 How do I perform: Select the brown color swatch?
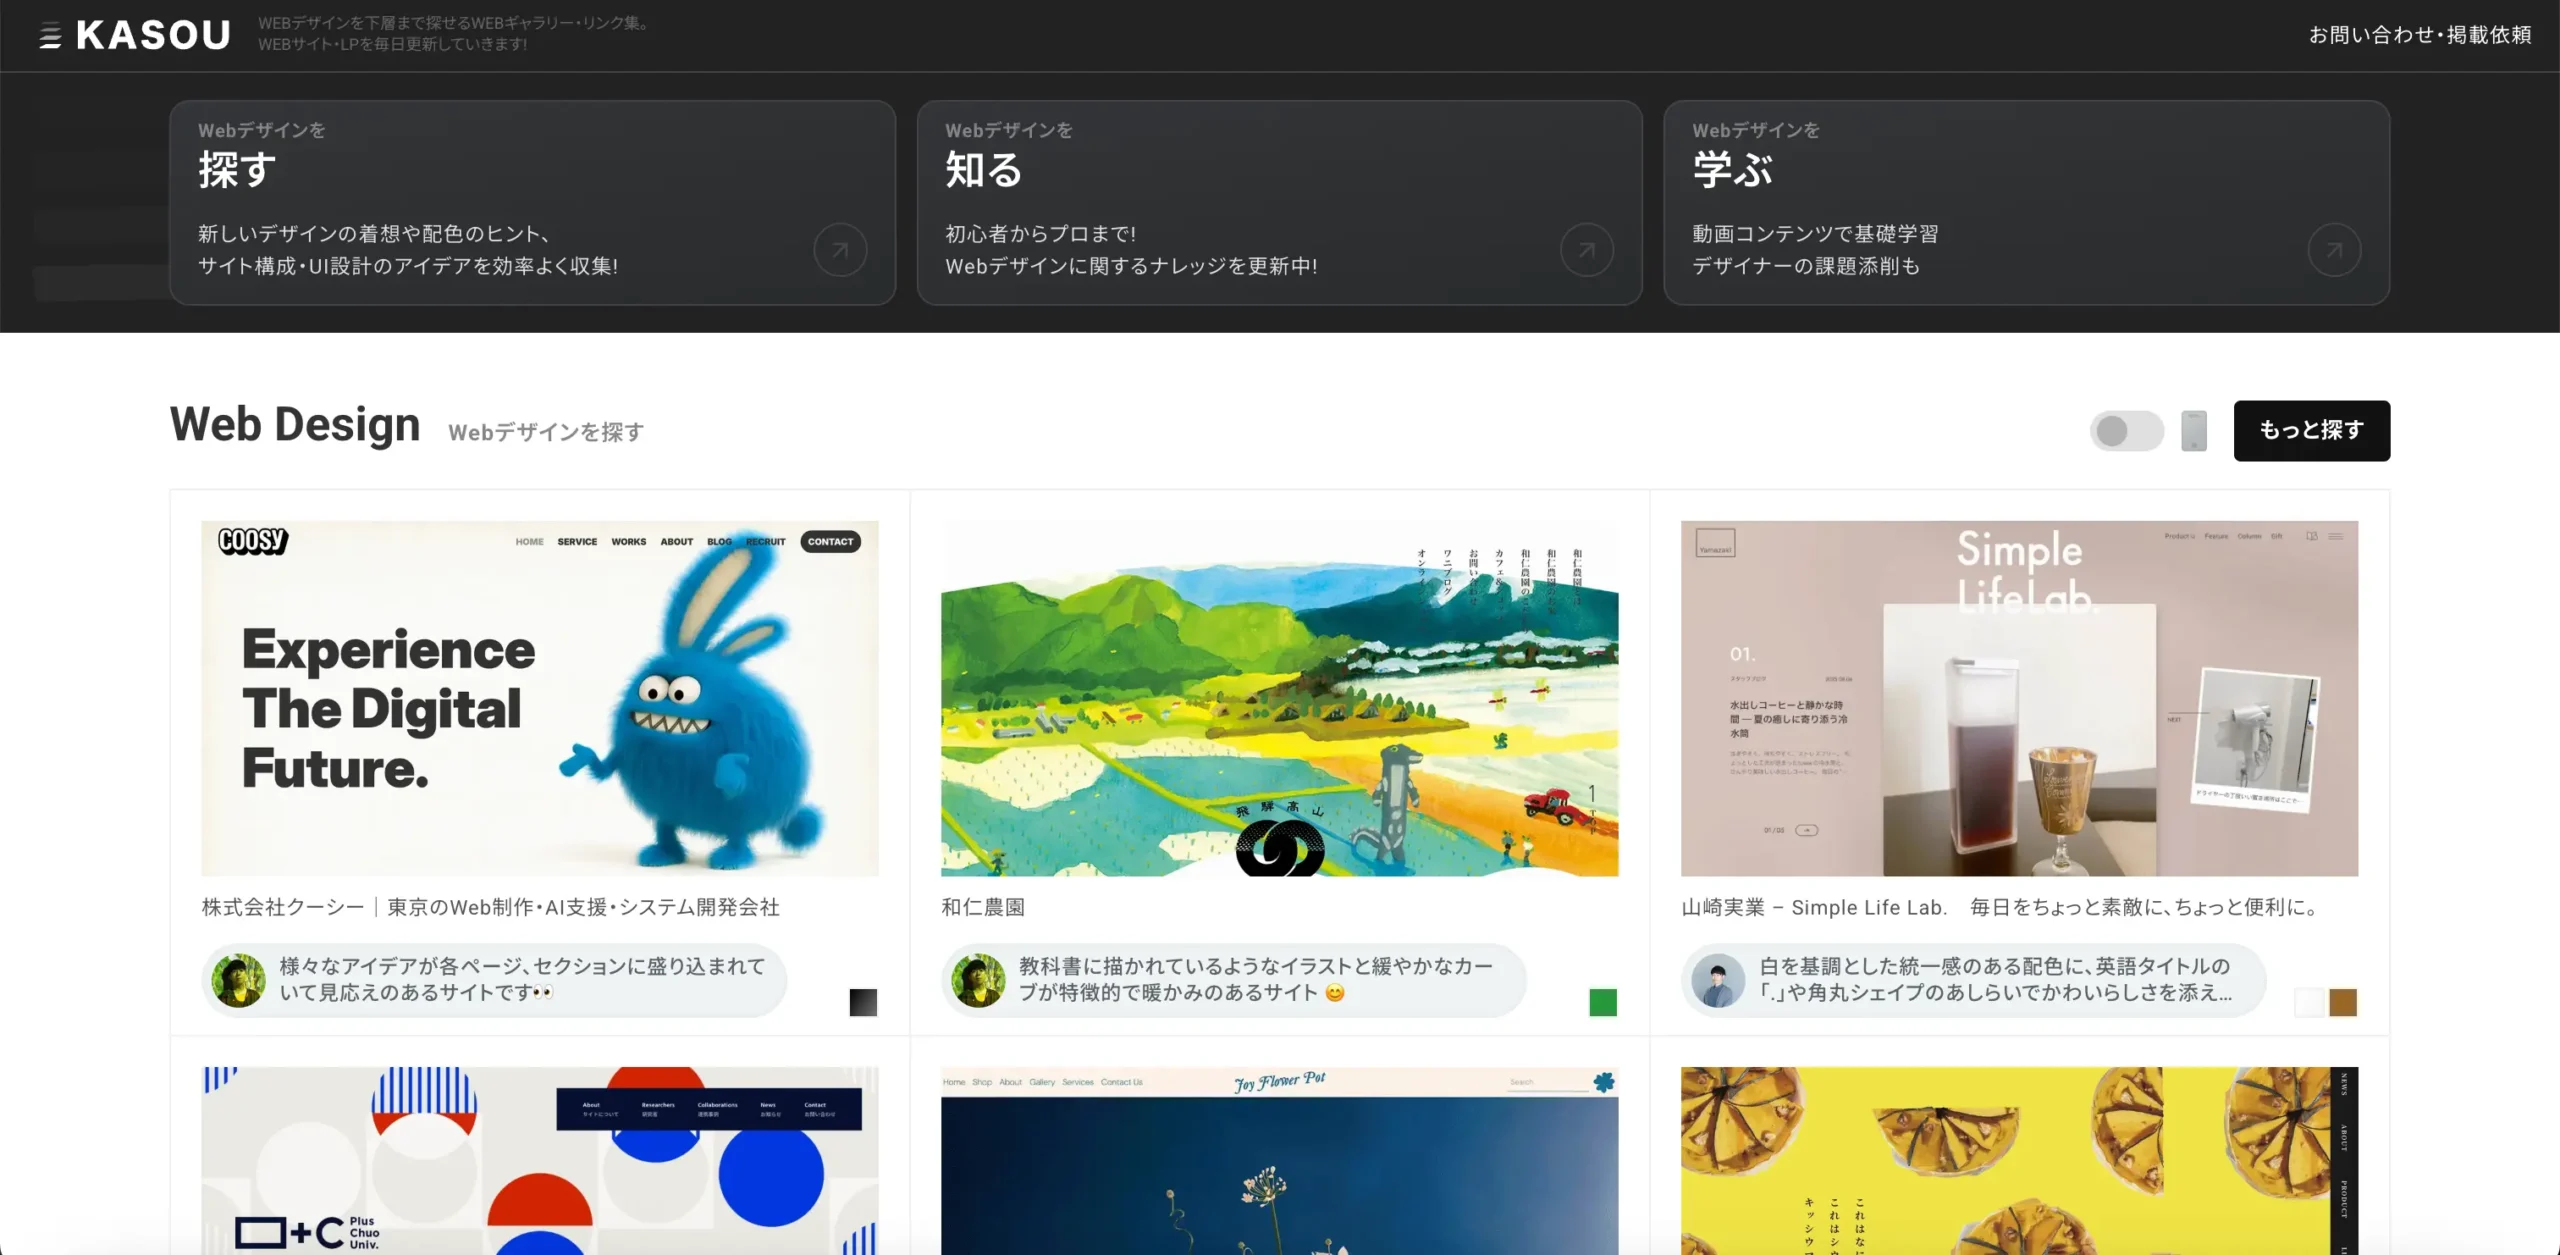click(2343, 1002)
